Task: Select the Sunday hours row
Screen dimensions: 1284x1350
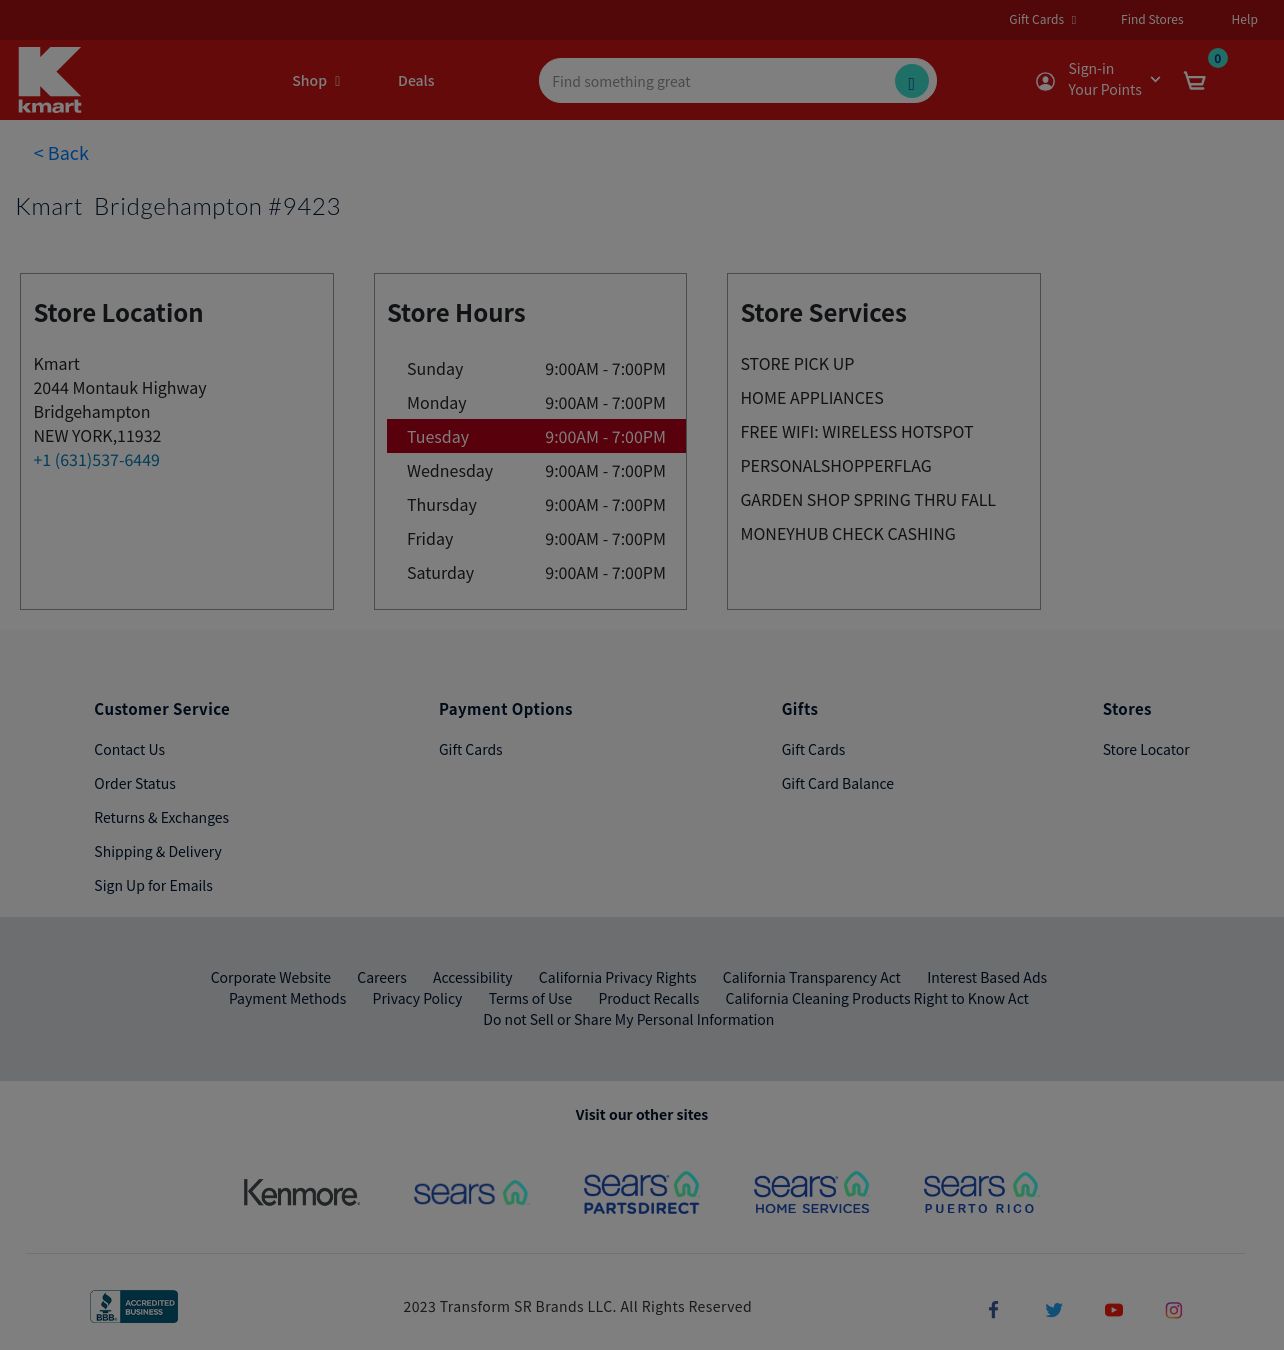Action: [x=536, y=368]
